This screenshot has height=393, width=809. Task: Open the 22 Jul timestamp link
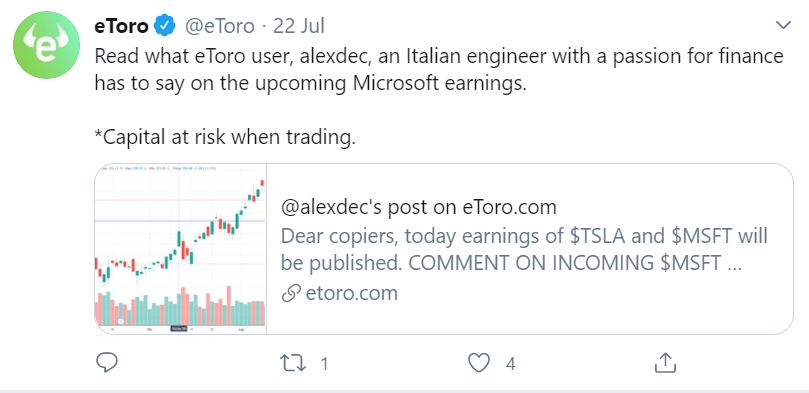point(299,26)
